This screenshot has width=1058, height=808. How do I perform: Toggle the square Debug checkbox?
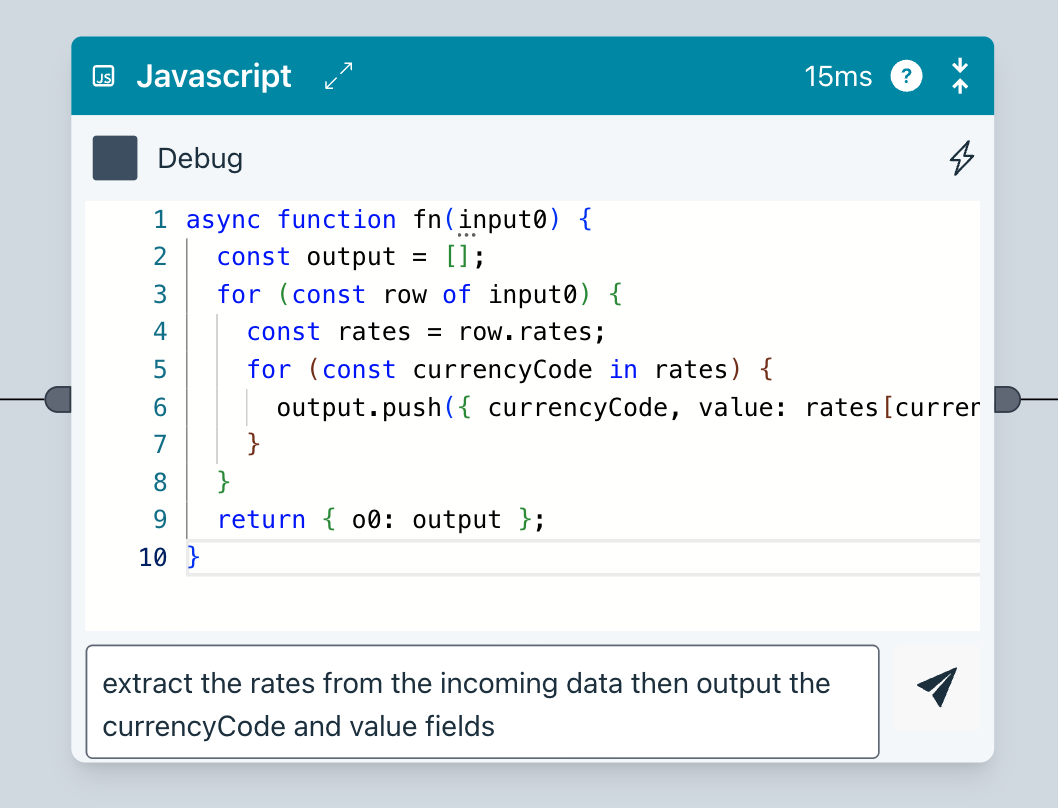coord(115,158)
